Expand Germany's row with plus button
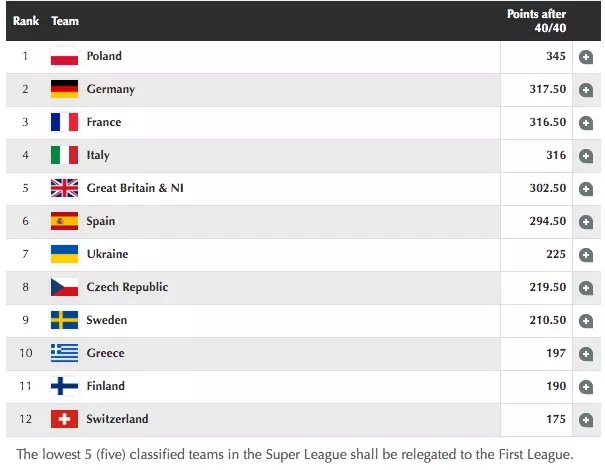 [x=586, y=90]
